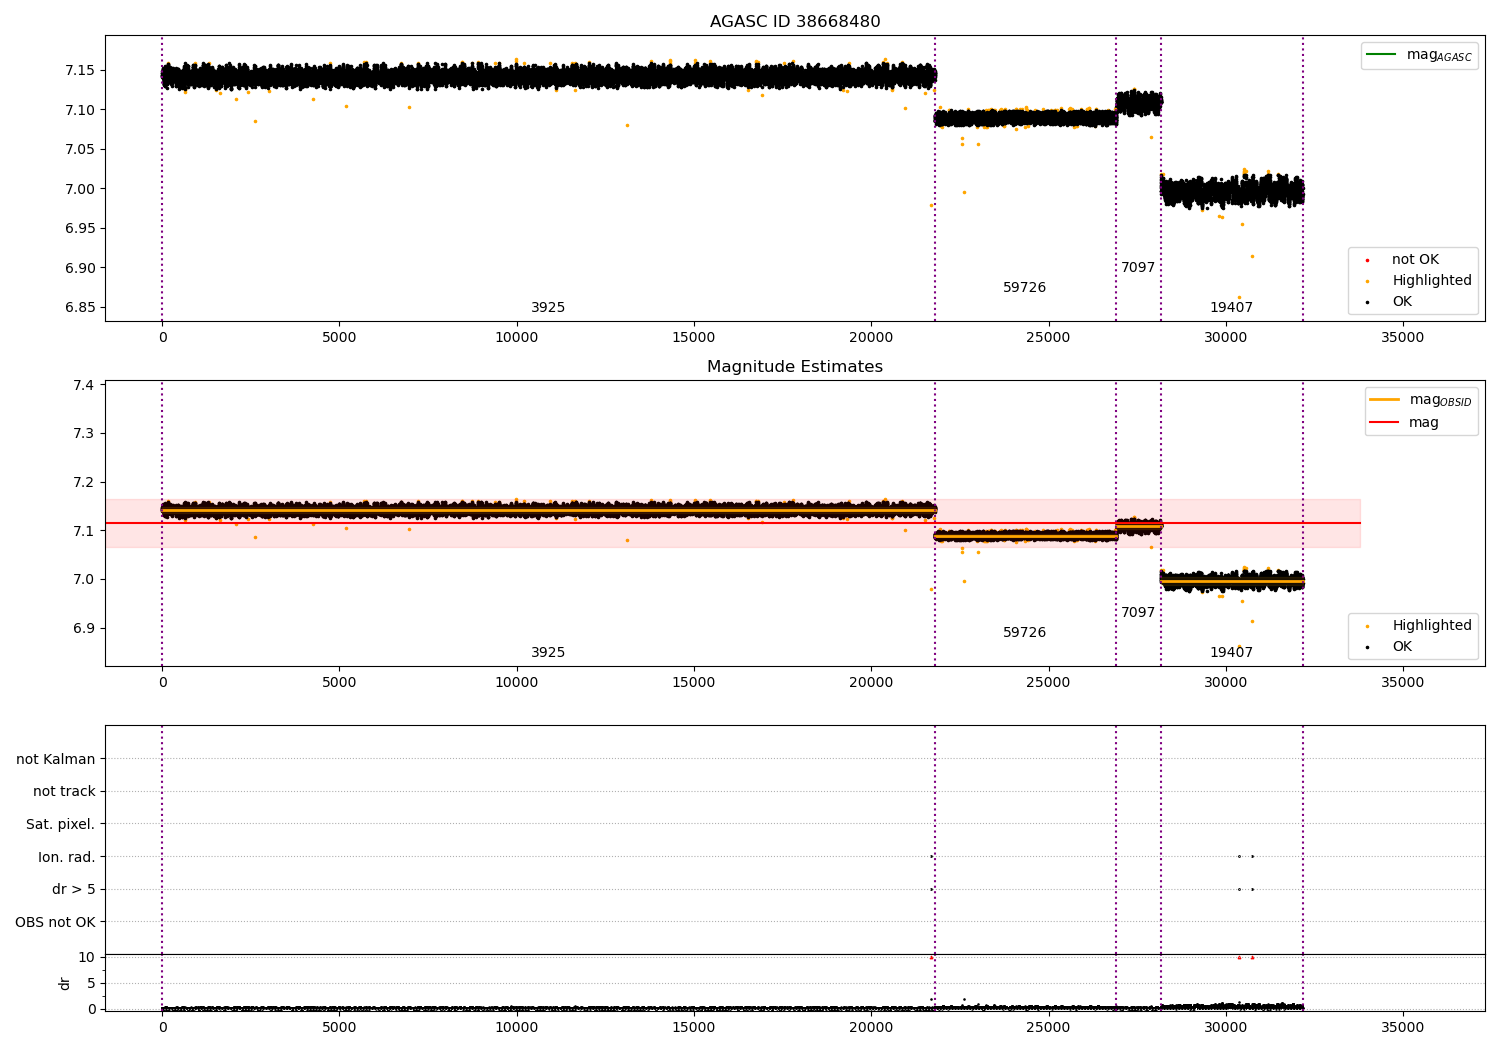Click the green mag AGASC legend line
Viewport: 1500px width, 1050px height.
tap(1382, 55)
